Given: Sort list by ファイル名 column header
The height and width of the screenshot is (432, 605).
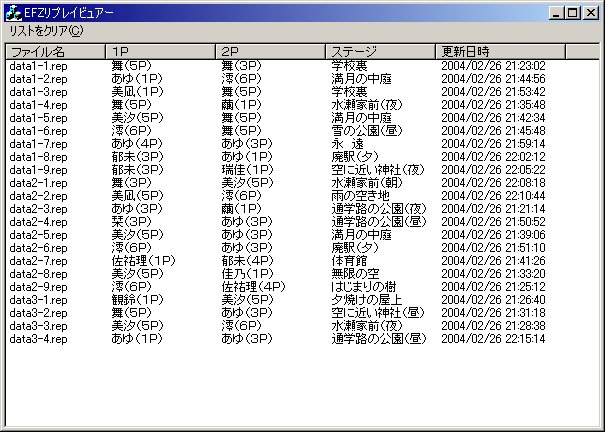Looking at the screenshot, I should (56, 51).
